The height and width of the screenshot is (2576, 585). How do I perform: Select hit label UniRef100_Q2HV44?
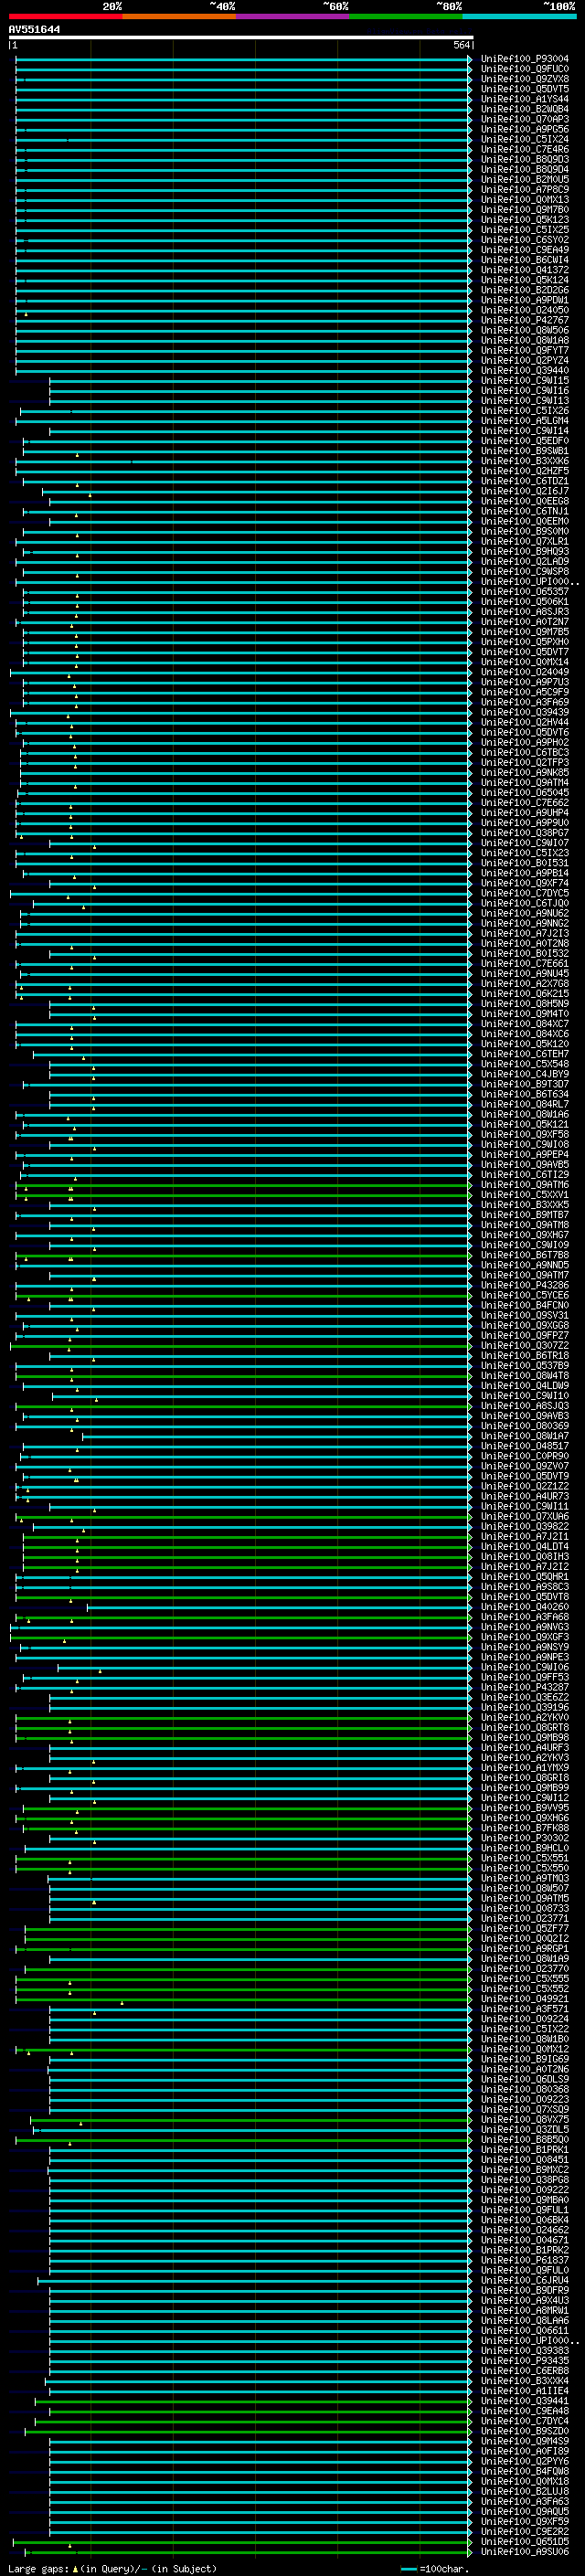tap(525, 722)
